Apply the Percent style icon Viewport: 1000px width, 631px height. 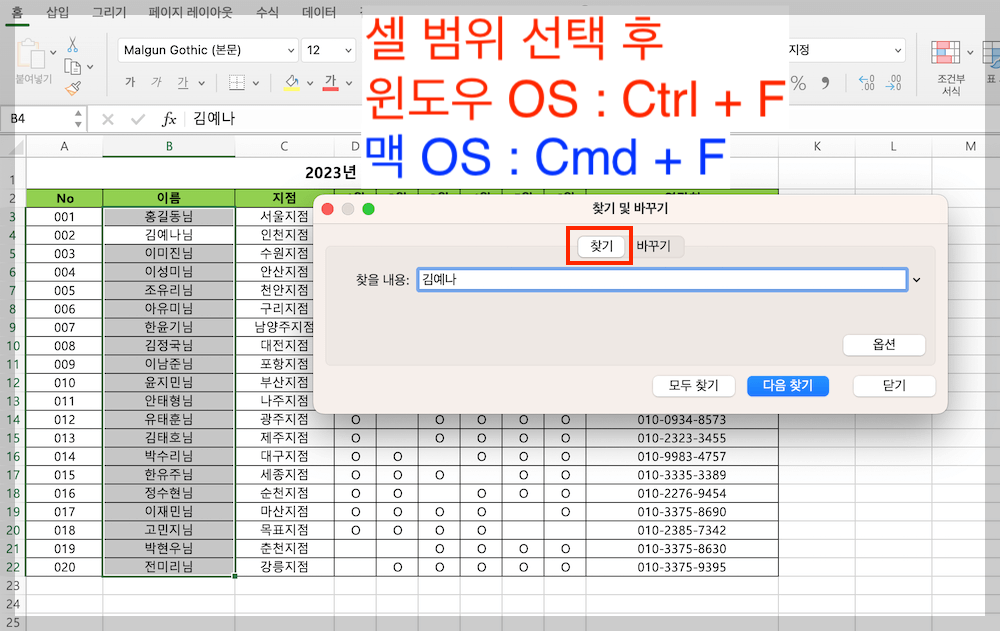(x=798, y=83)
